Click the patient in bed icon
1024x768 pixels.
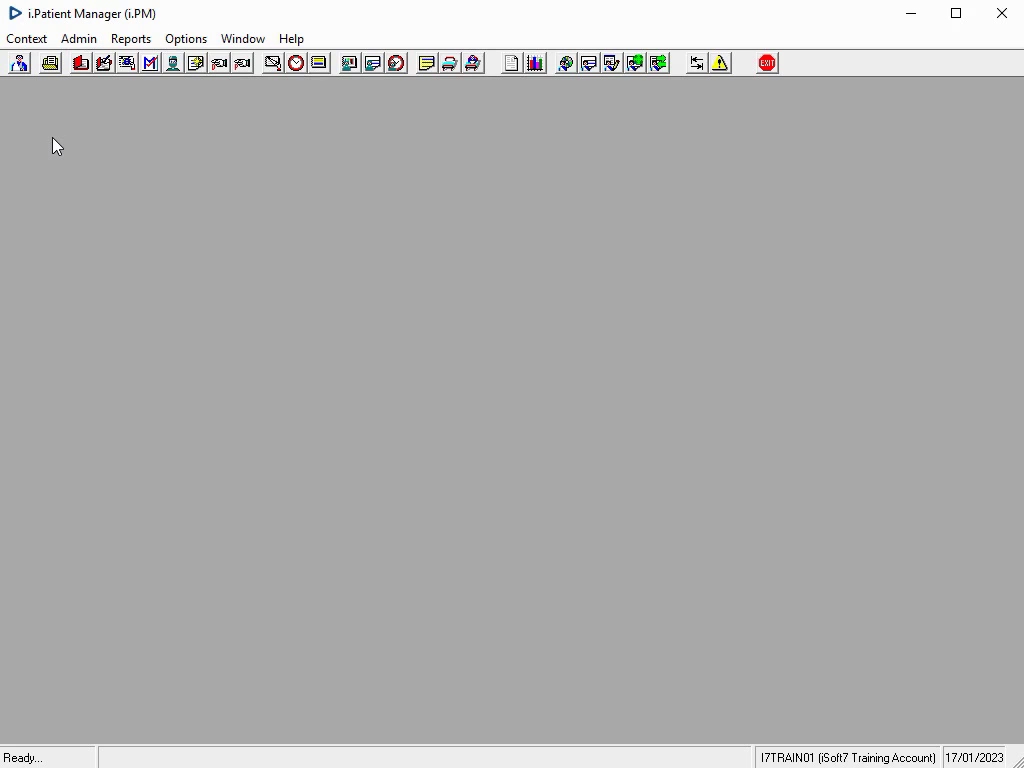pos(473,63)
